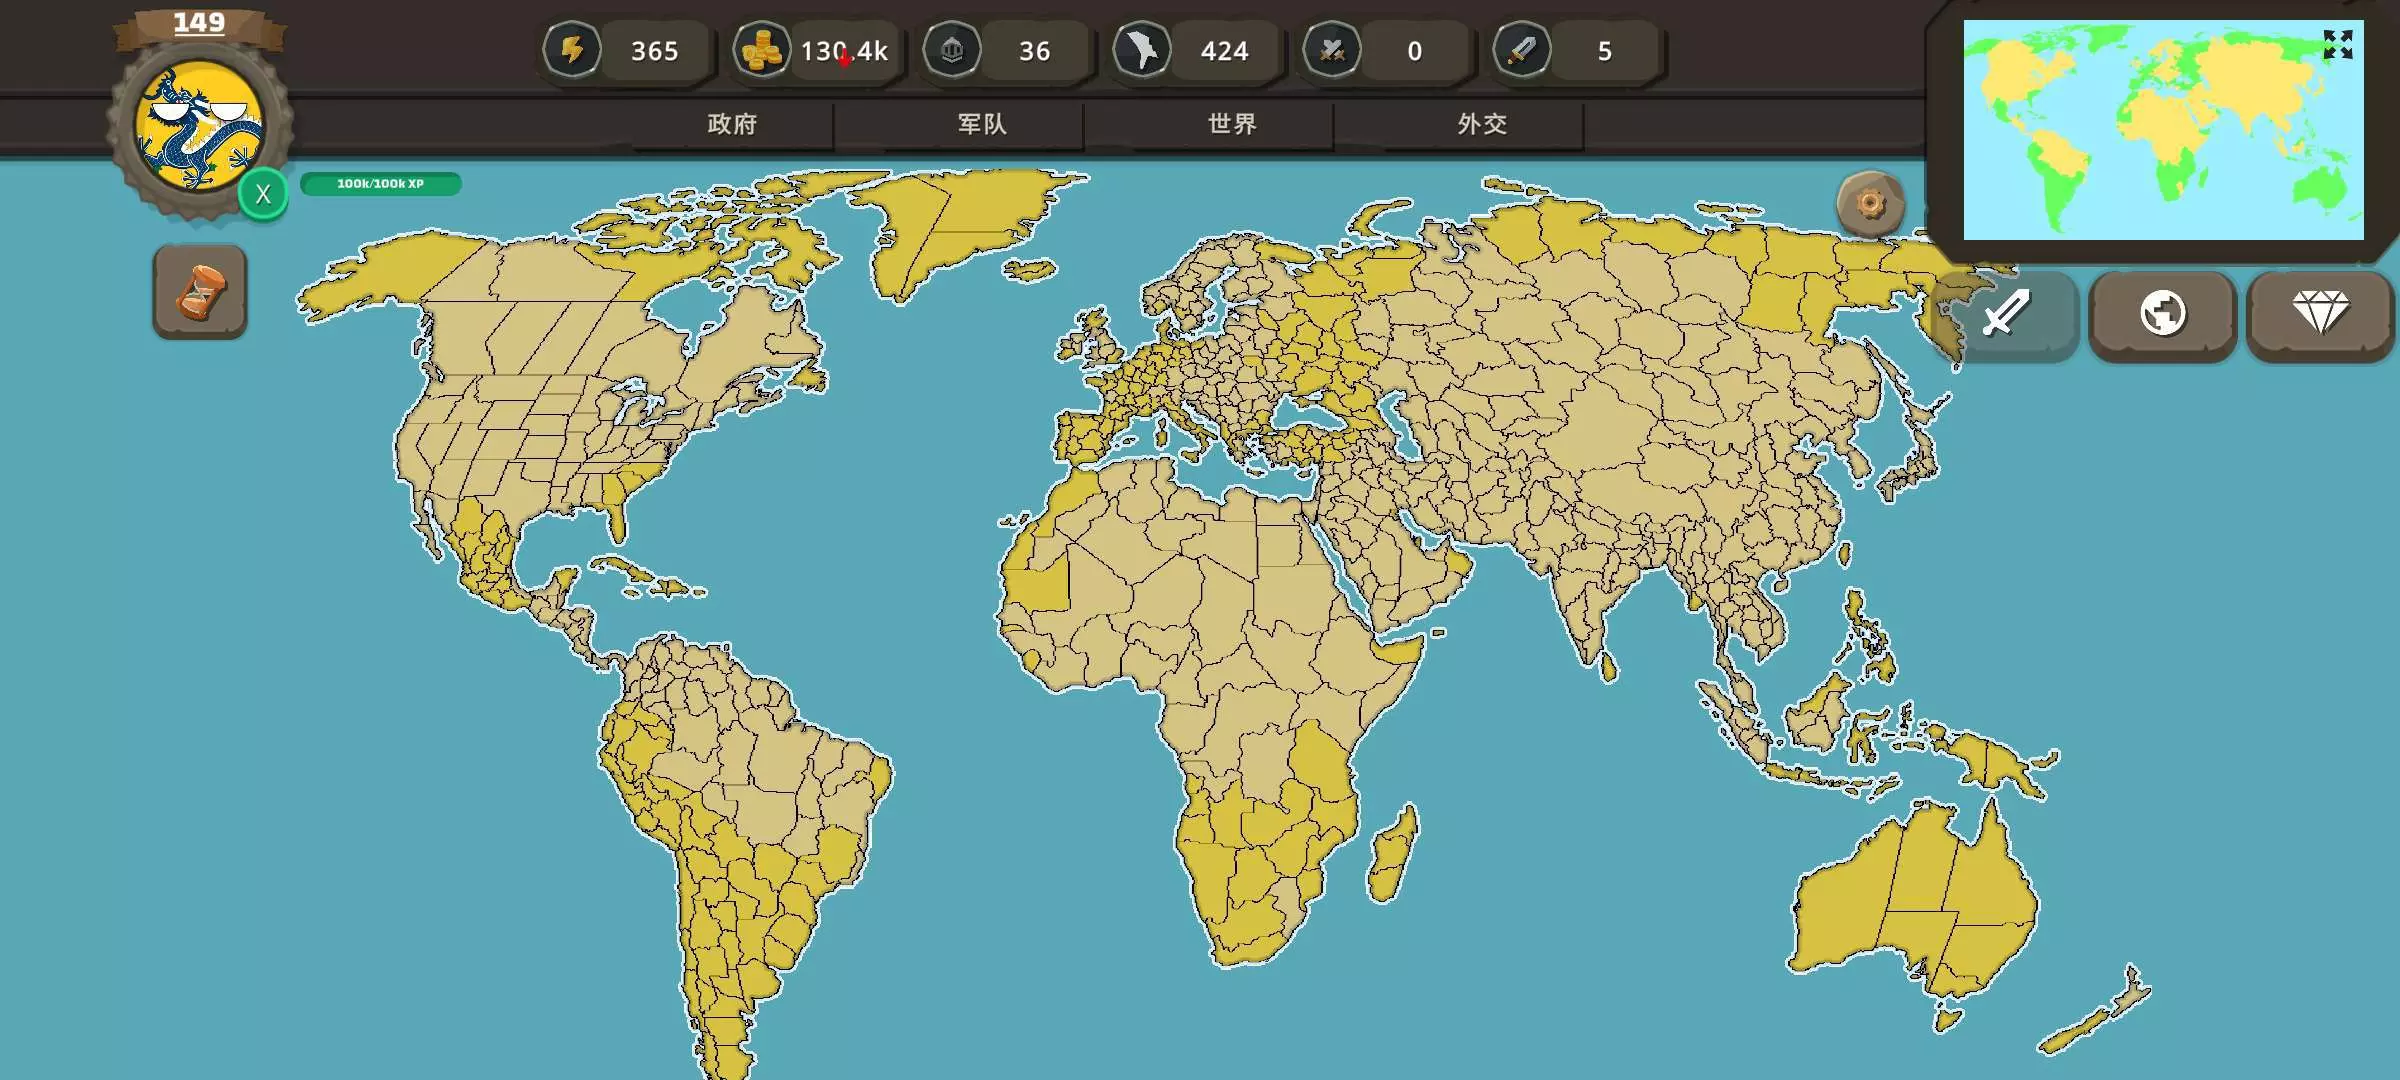Click the dragon flag emblem avatar
This screenshot has height=1080, width=2400.
(x=198, y=126)
